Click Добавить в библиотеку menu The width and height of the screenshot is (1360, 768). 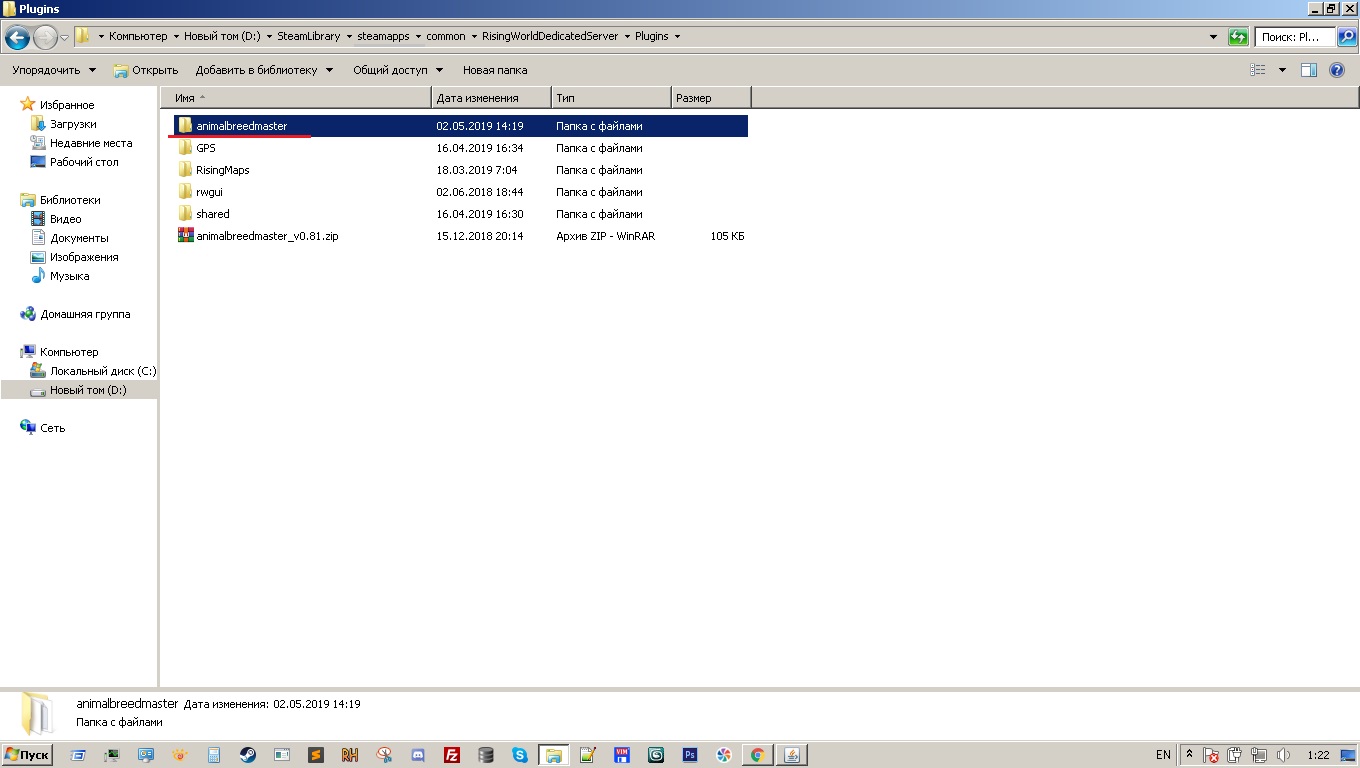tap(264, 70)
